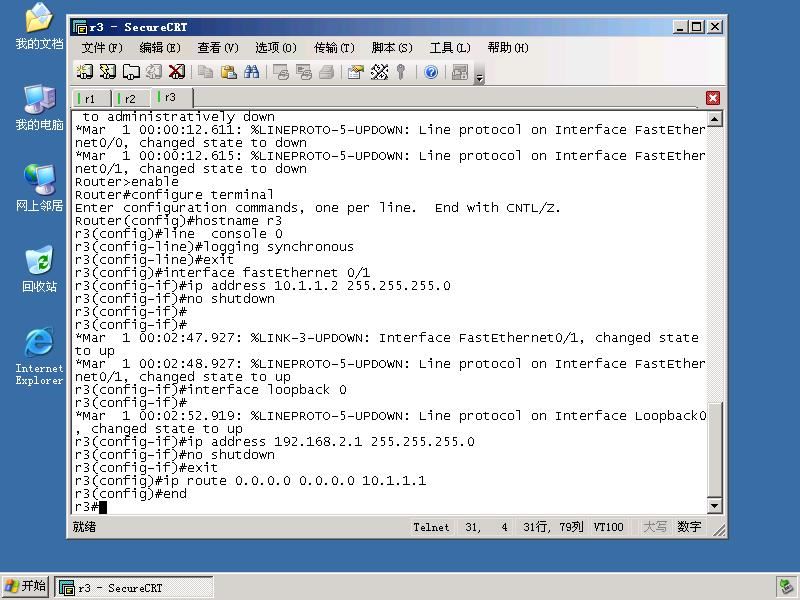The height and width of the screenshot is (600, 800).
Task: Click the key-shaped public key icon
Action: click(401, 72)
